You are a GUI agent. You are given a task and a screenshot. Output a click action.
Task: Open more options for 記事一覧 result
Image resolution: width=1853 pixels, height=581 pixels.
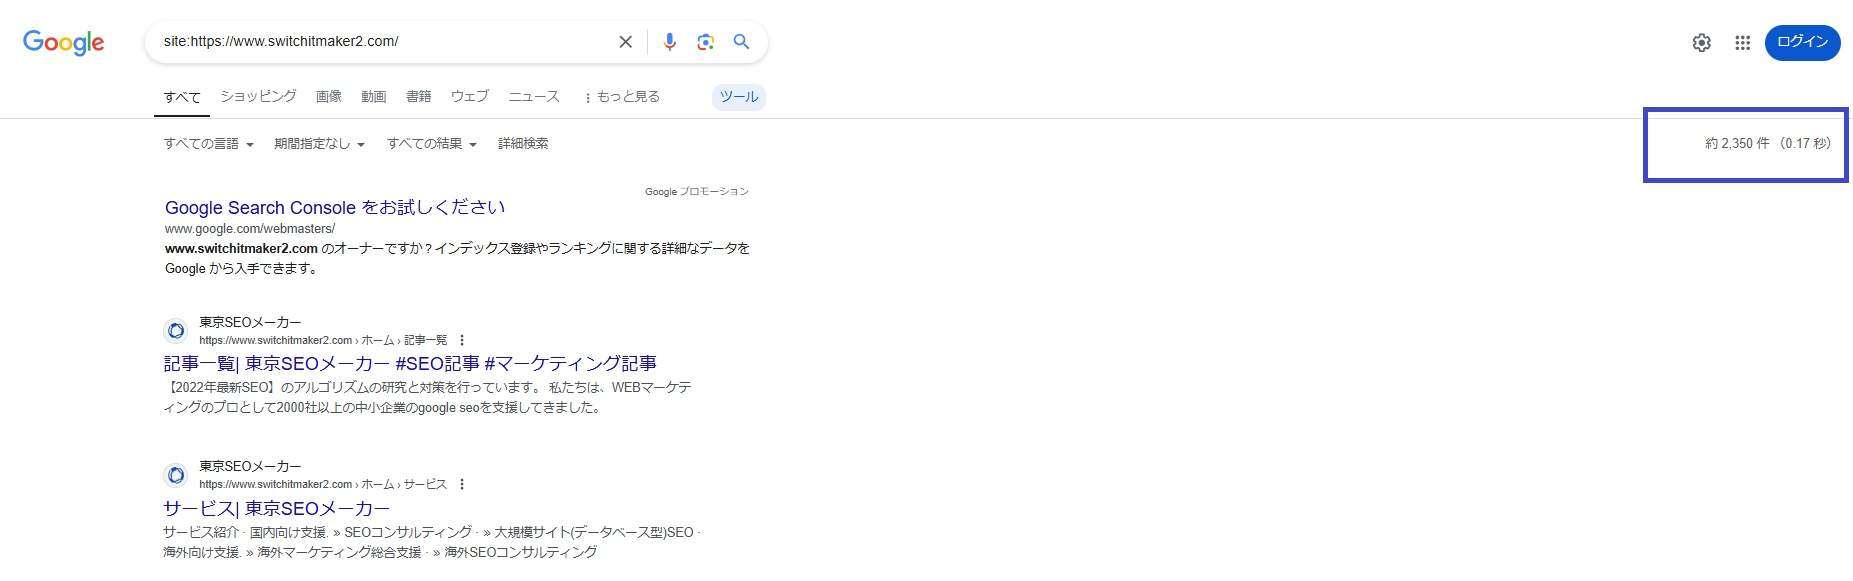pos(462,340)
